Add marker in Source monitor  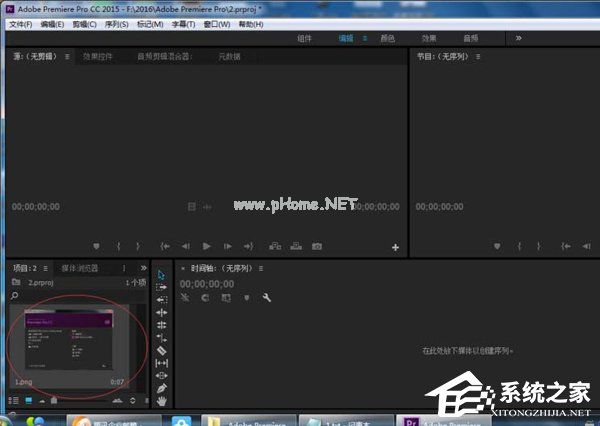(96, 246)
